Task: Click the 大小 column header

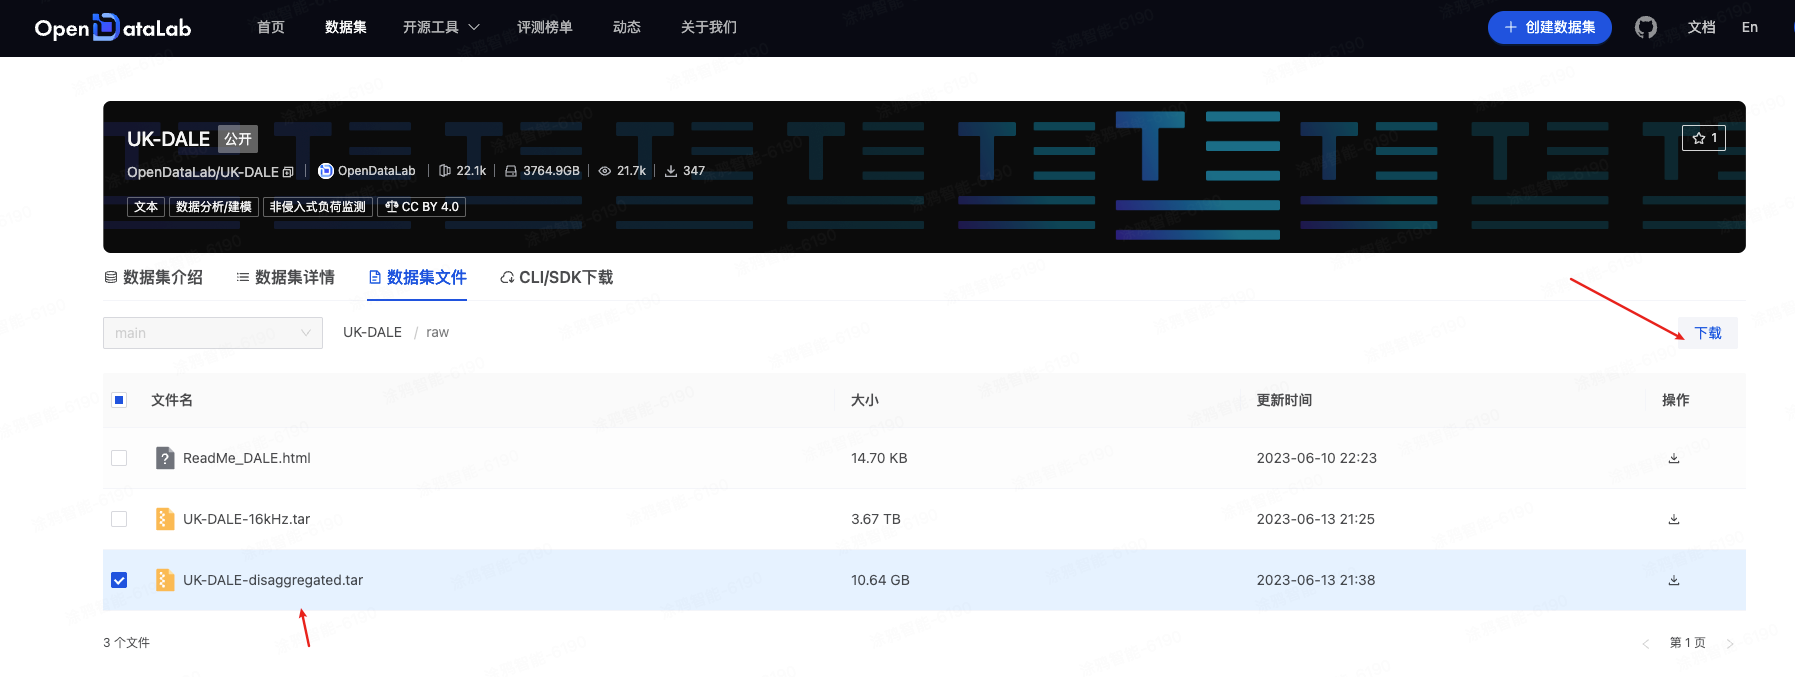Action: click(865, 400)
